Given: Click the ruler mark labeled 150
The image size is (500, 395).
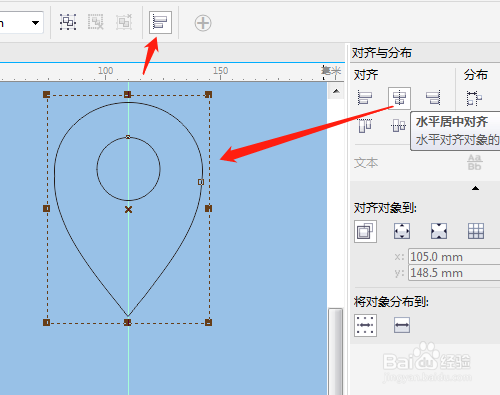Looking at the screenshot, I should 221,71.
